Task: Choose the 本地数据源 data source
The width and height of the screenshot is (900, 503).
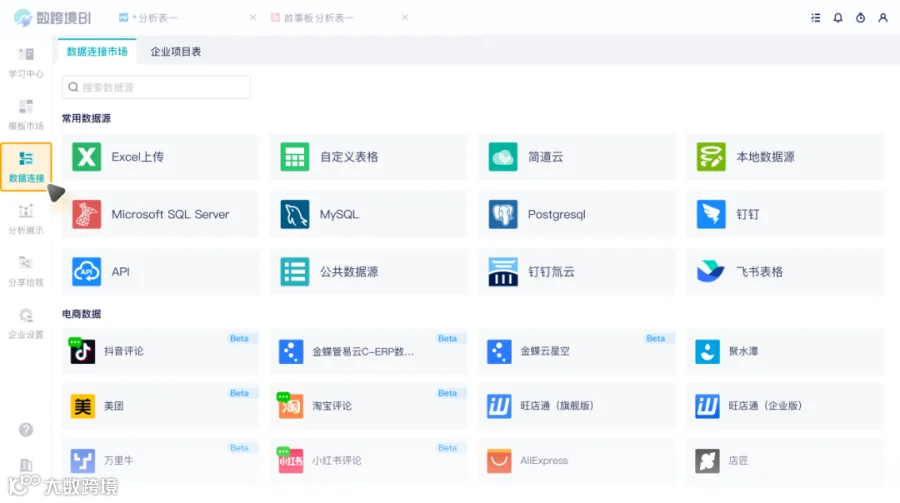Action: pos(785,157)
